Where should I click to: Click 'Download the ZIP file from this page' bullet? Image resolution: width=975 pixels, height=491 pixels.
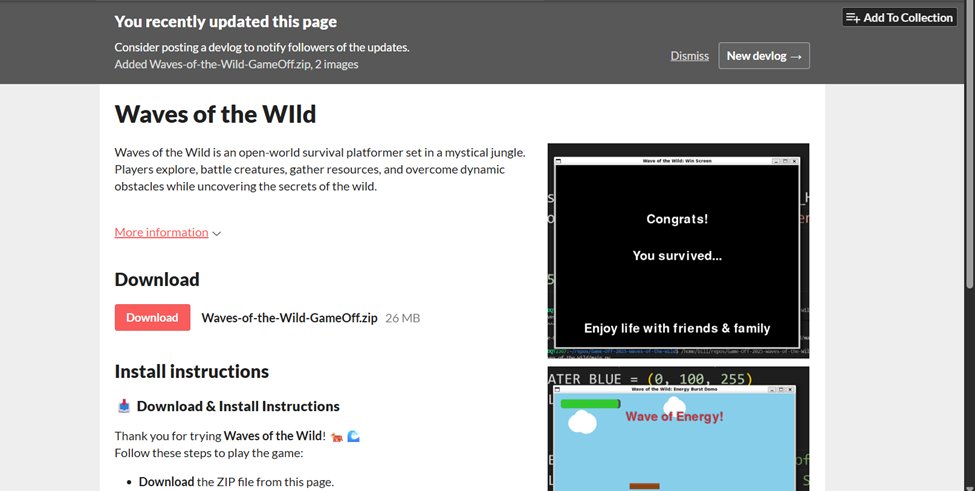pos(236,482)
